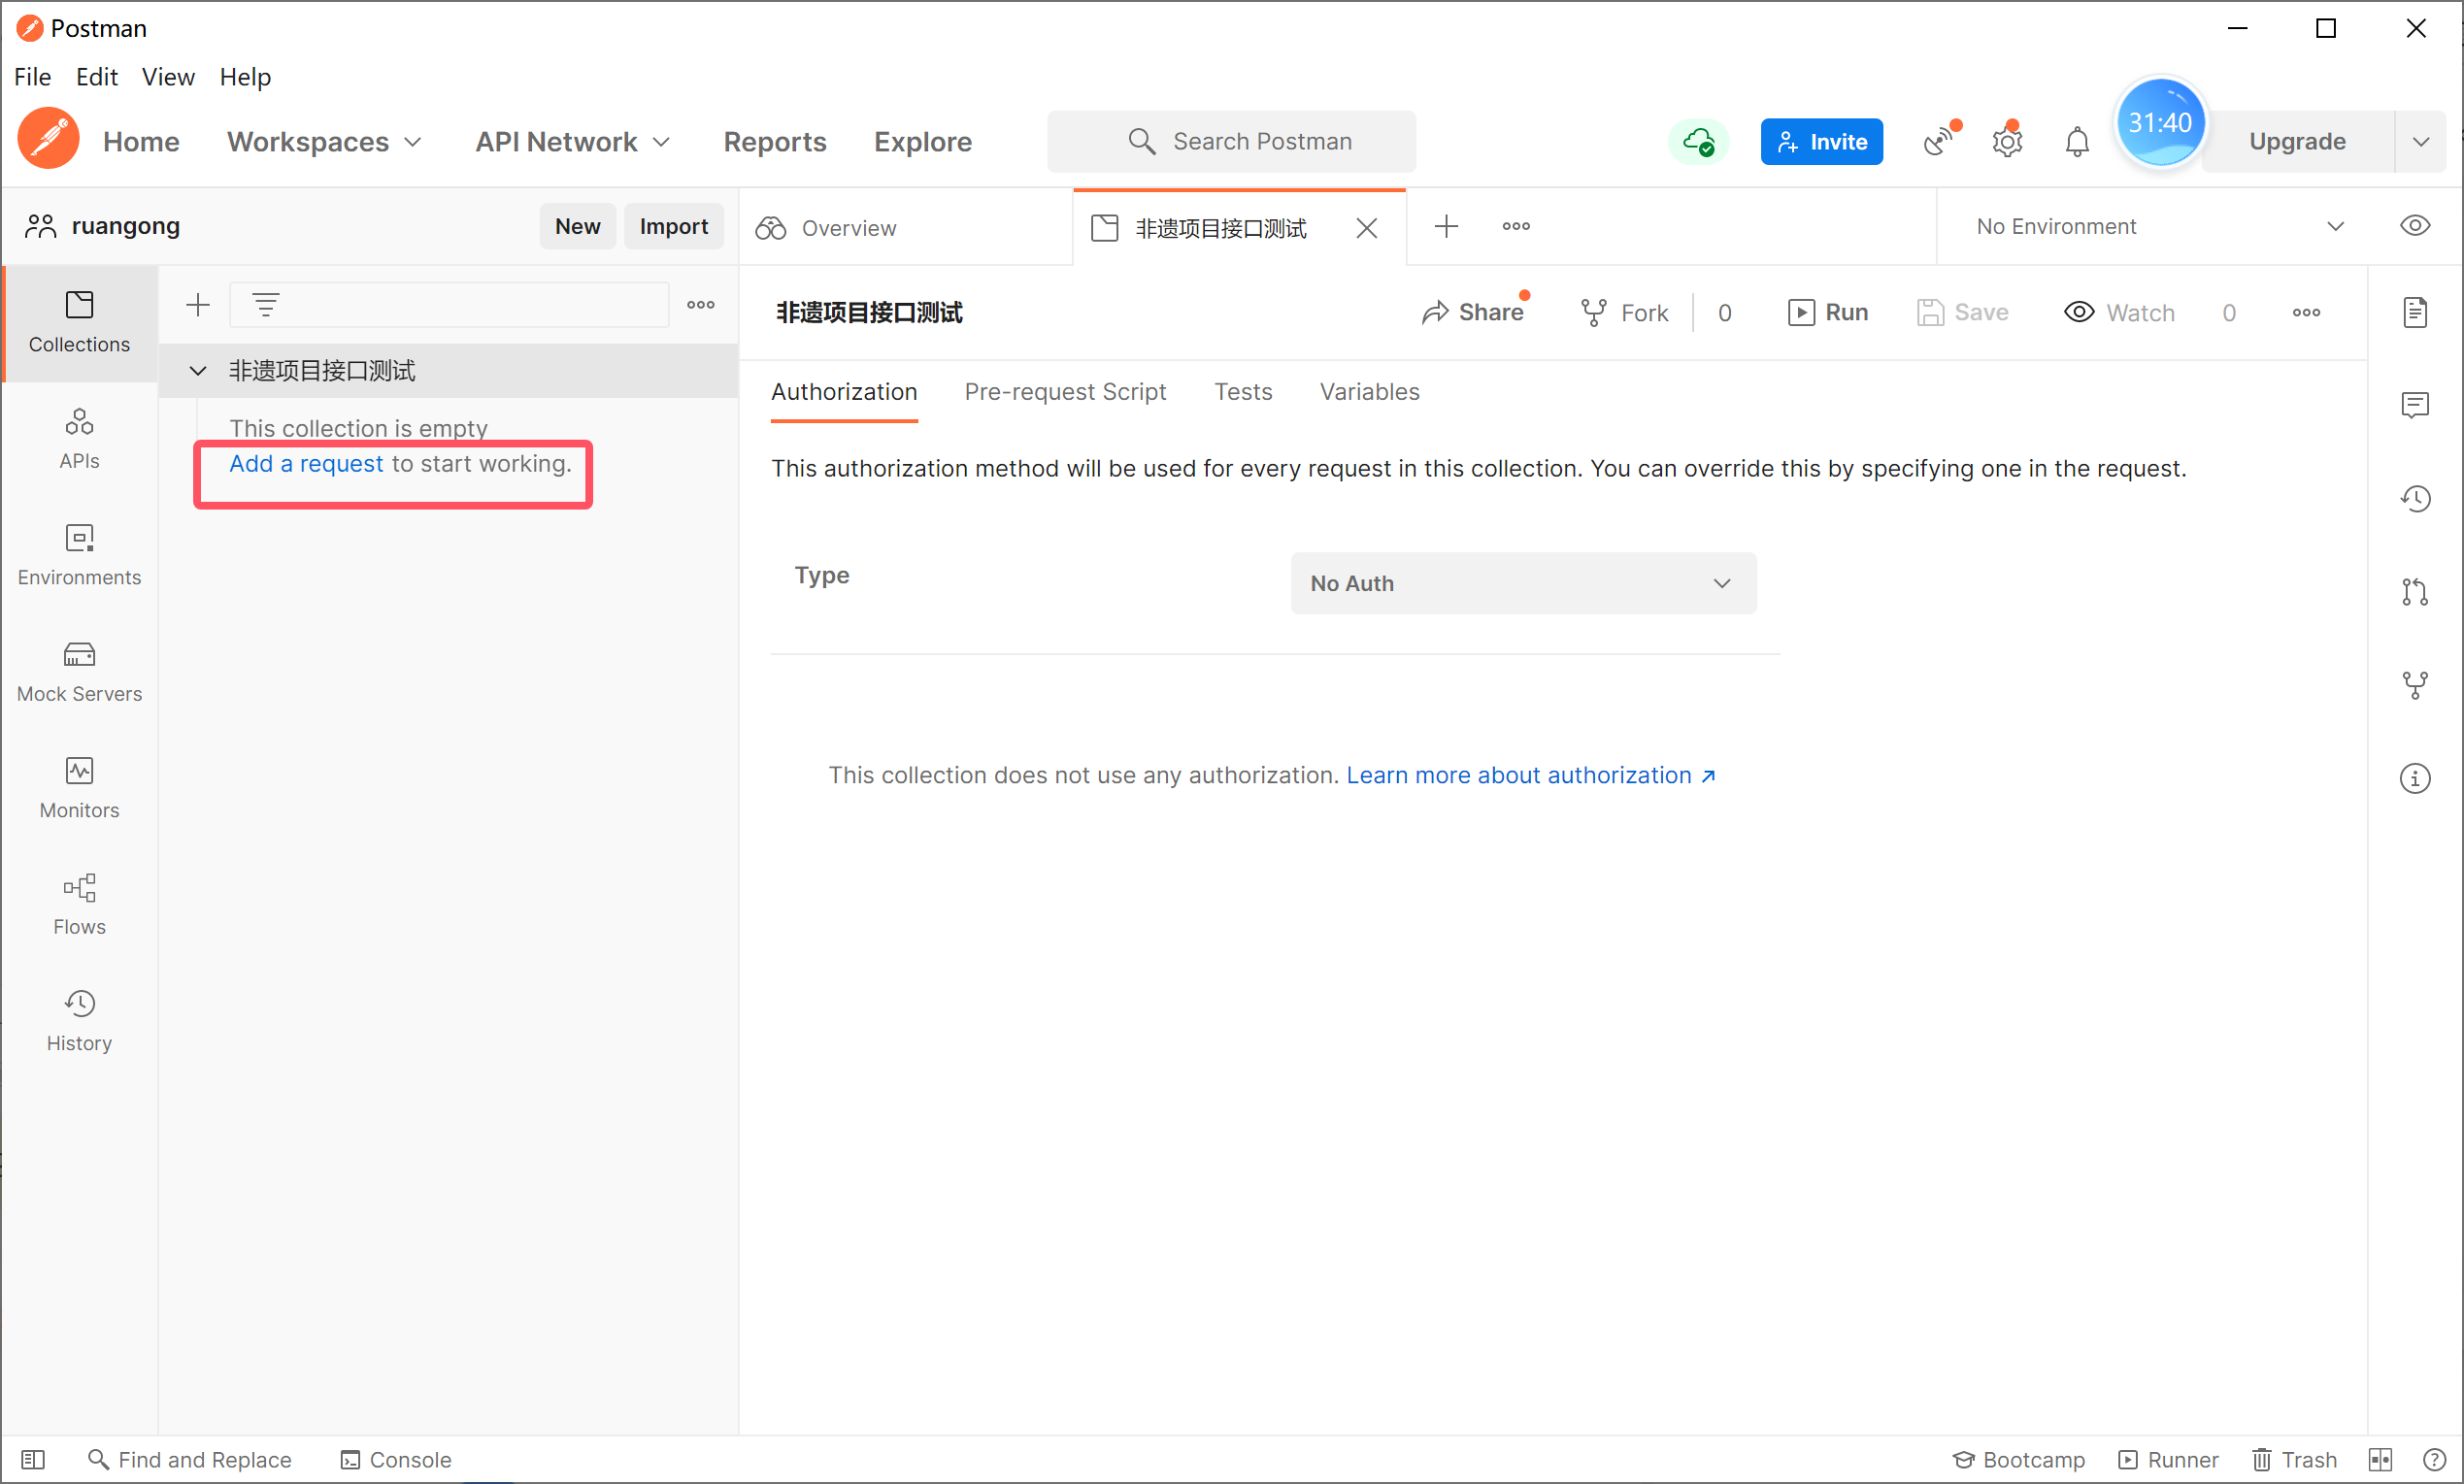The height and width of the screenshot is (1484, 2464).
Task: Toggle the sidebar panel icon in status bar
Action: pos(33,1459)
